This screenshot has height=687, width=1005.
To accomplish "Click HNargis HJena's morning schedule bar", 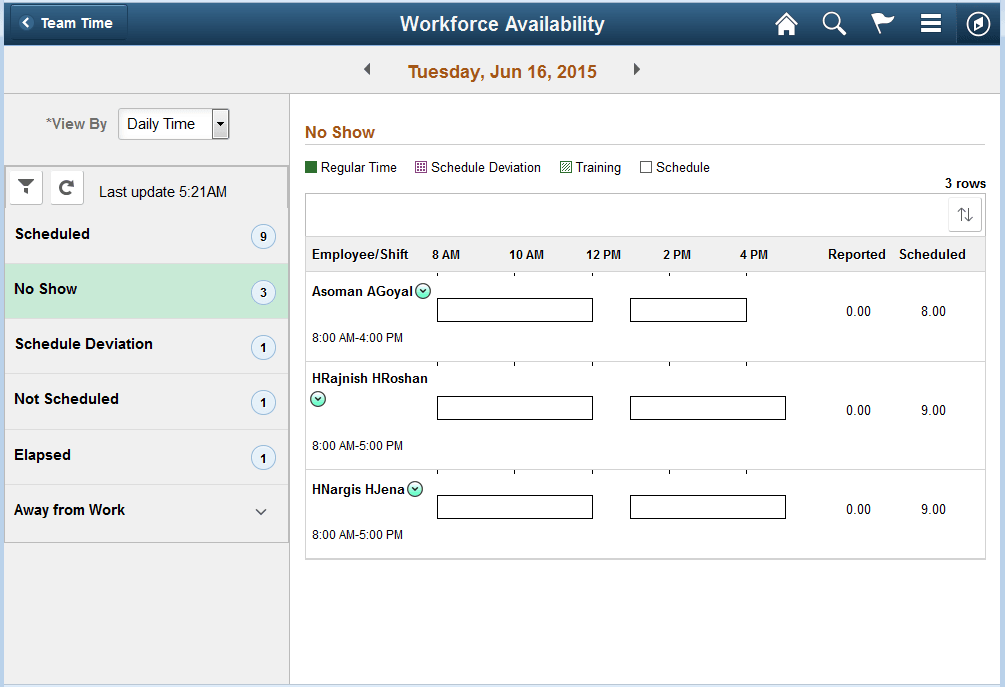I will pyautogui.click(x=515, y=507).
